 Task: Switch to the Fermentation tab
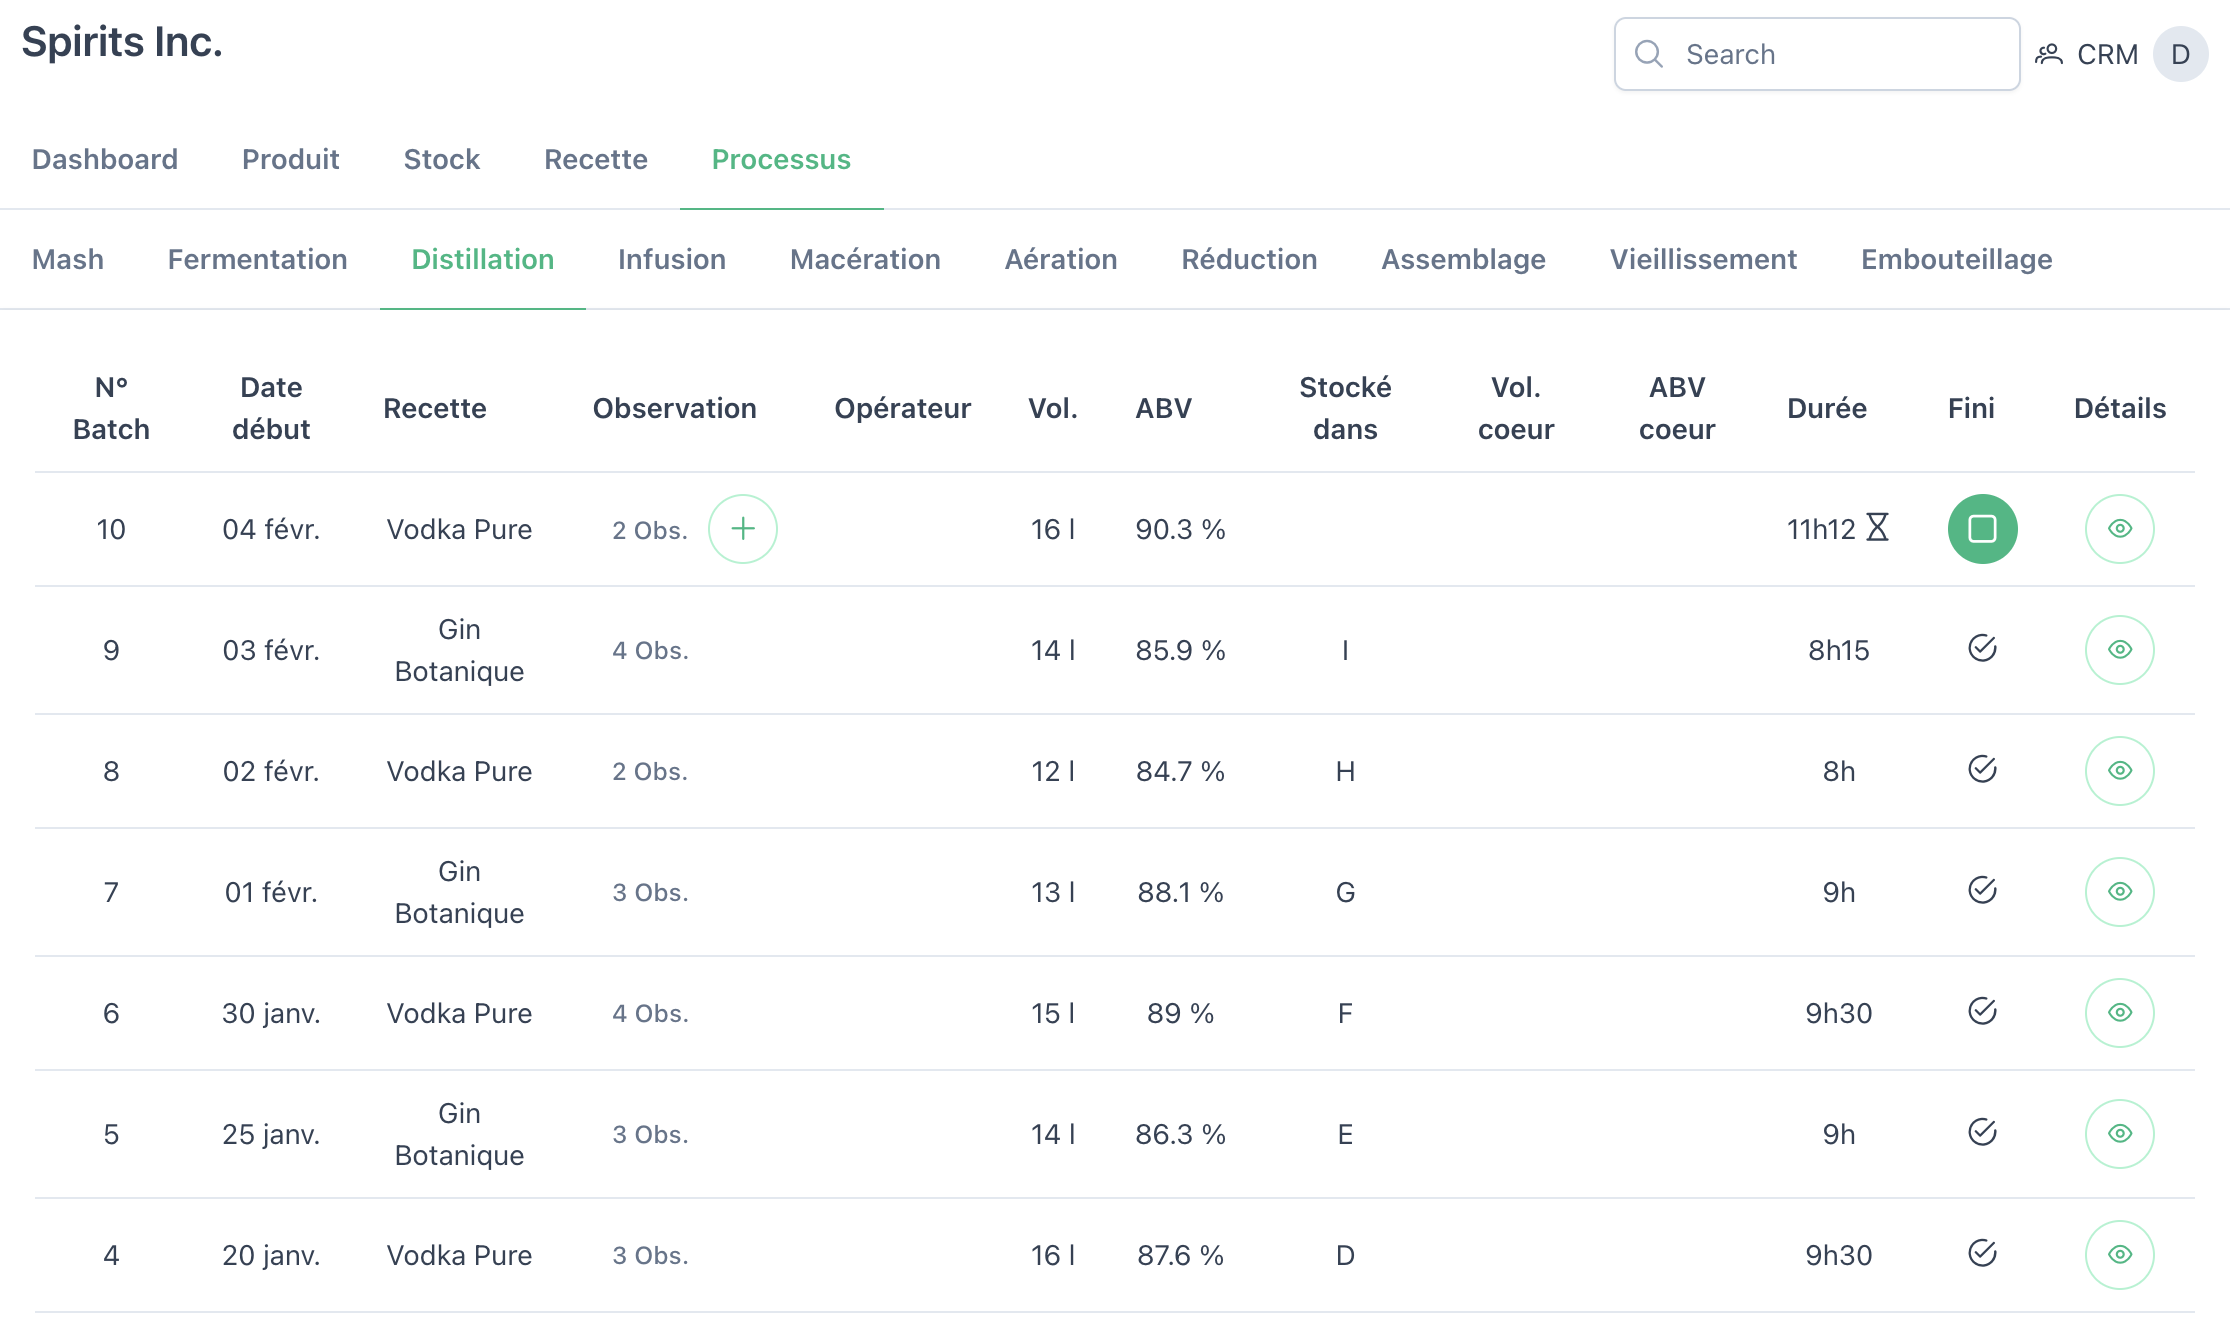(257, 259)
